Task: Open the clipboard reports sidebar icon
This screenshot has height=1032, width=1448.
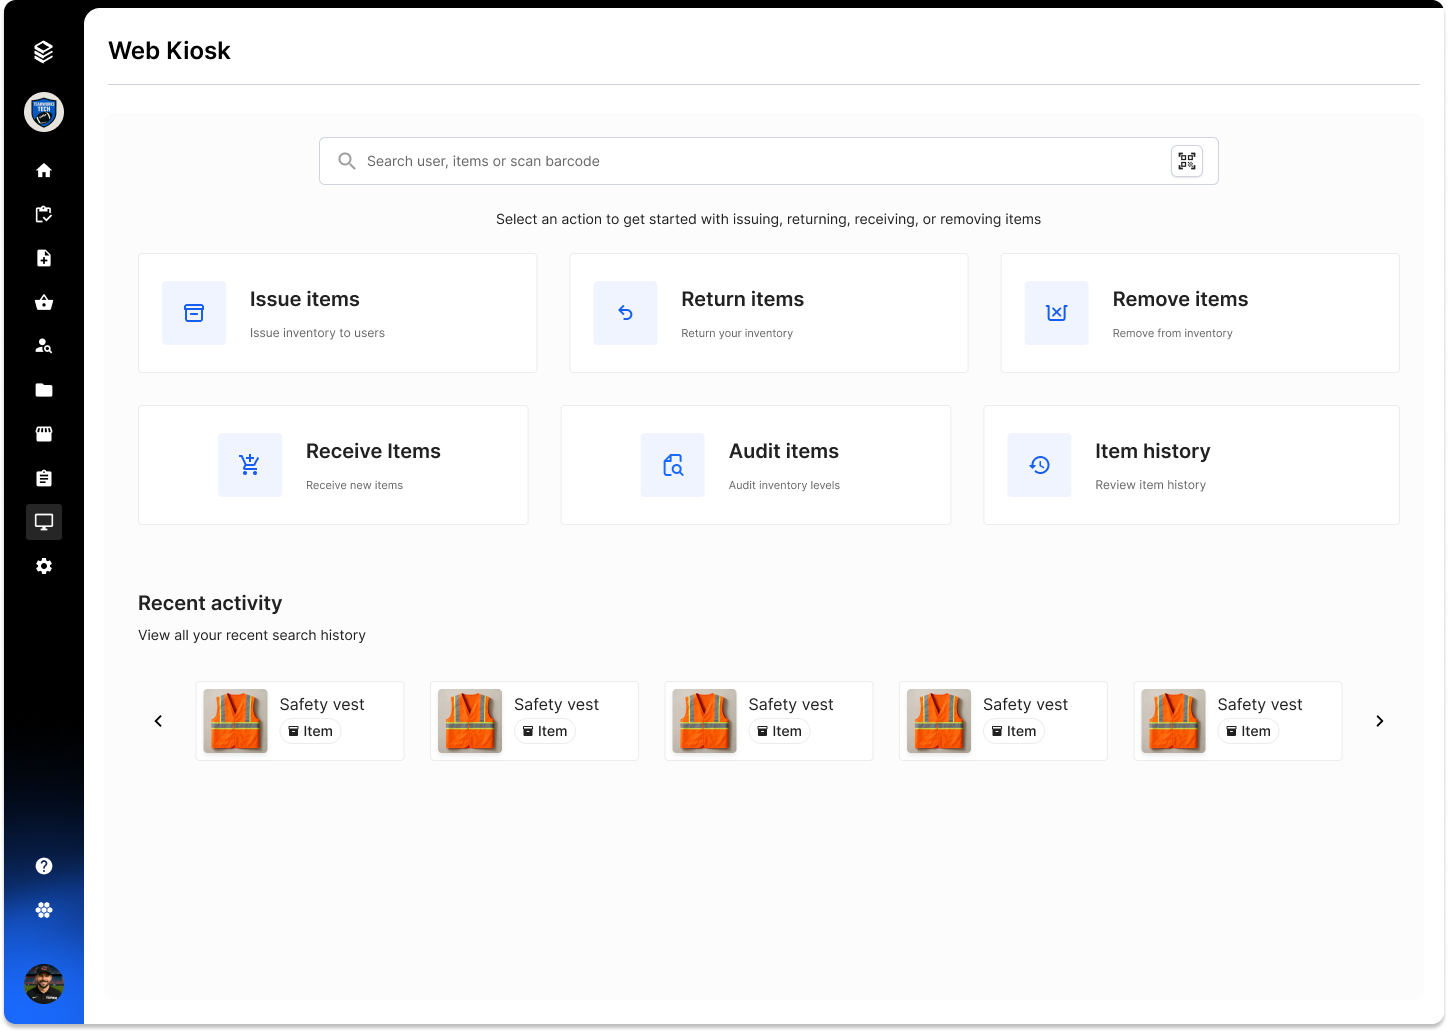Action: pos(44,478)
